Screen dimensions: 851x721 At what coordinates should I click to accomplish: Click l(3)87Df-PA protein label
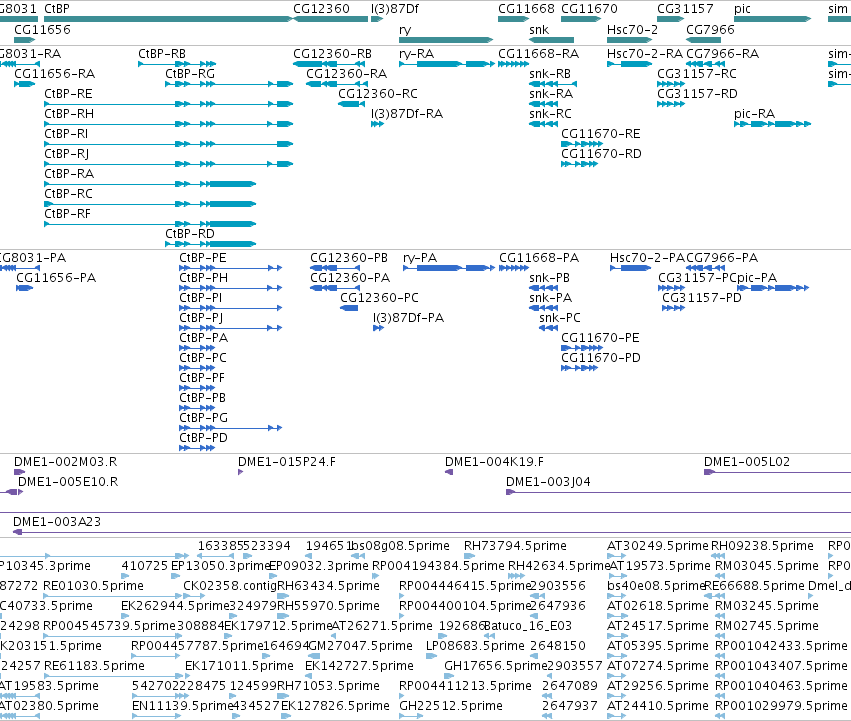pyautogui.click(x=409, y=318)
